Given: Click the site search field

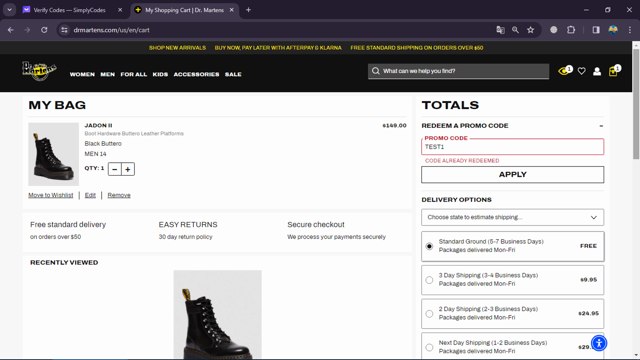Looking at the screenshot, I should pos(458,71).
